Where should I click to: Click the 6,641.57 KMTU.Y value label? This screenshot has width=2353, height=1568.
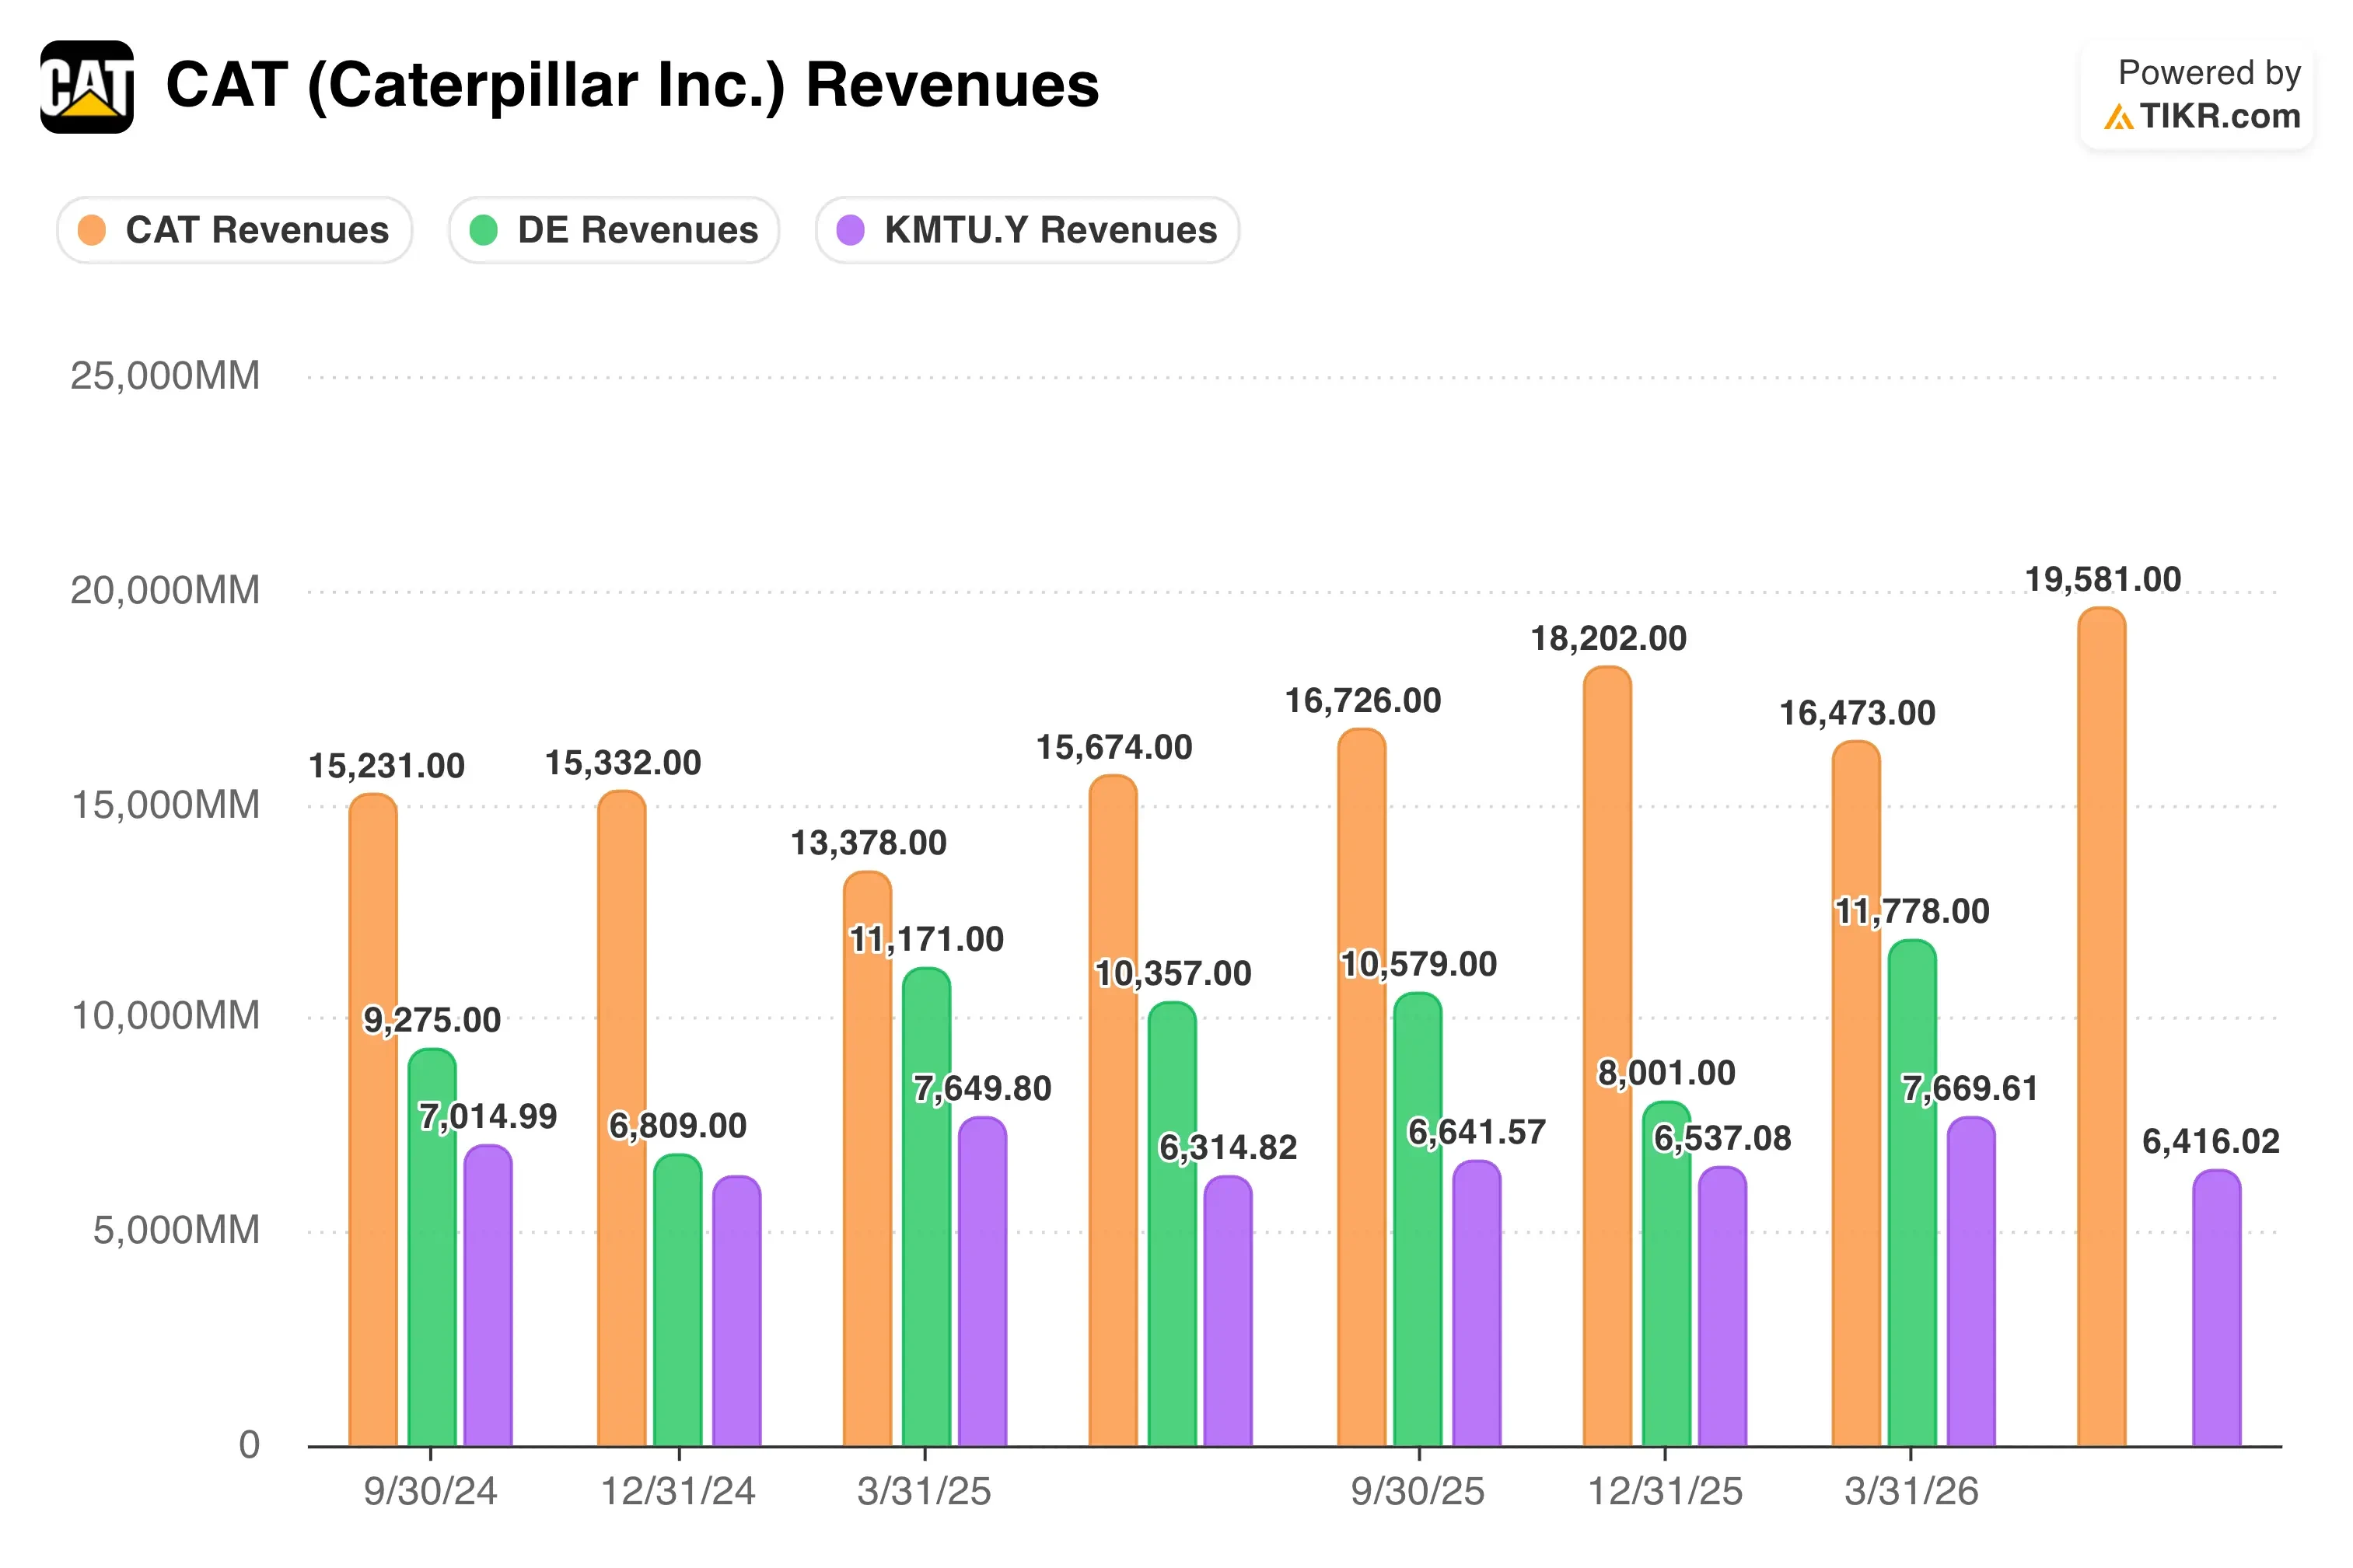[1477, 1133]
